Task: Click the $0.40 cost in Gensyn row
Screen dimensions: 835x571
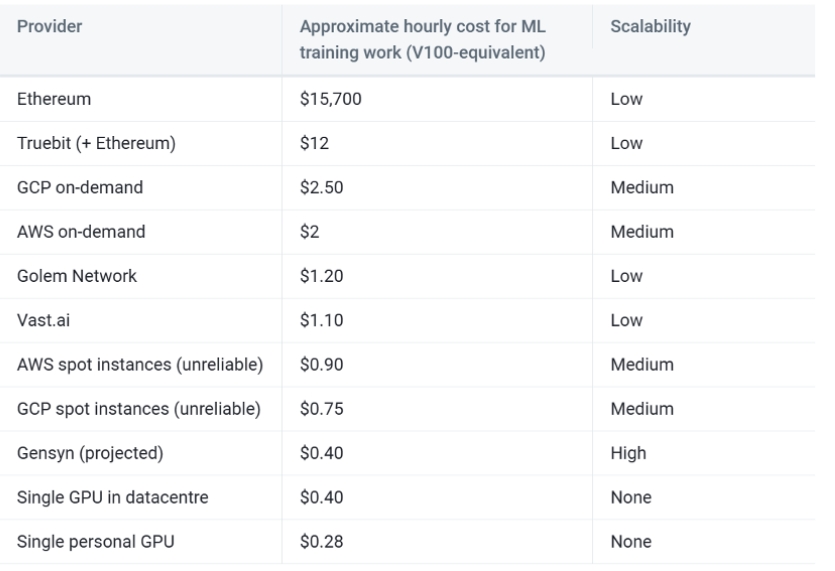Action: point(321,453)
